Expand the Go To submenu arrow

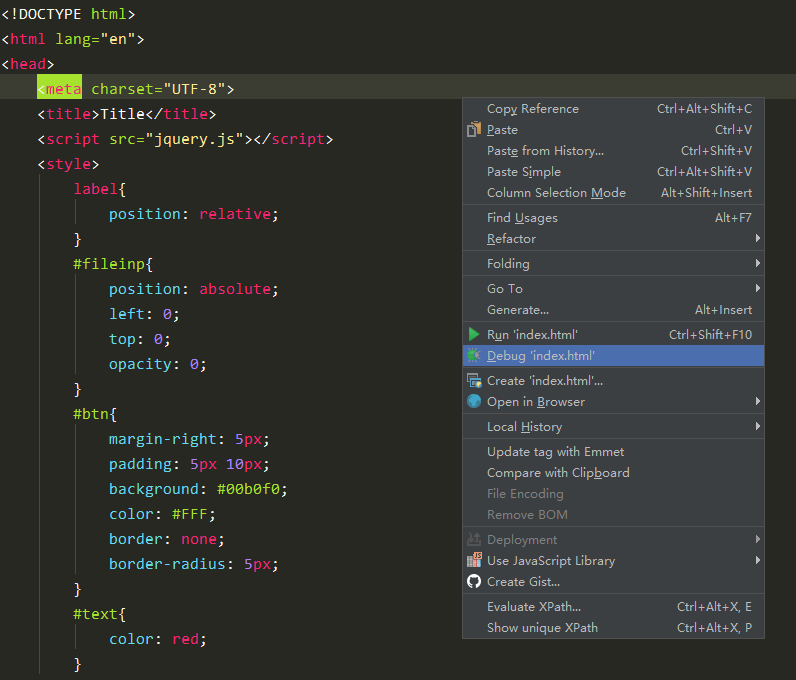[757, 288]
